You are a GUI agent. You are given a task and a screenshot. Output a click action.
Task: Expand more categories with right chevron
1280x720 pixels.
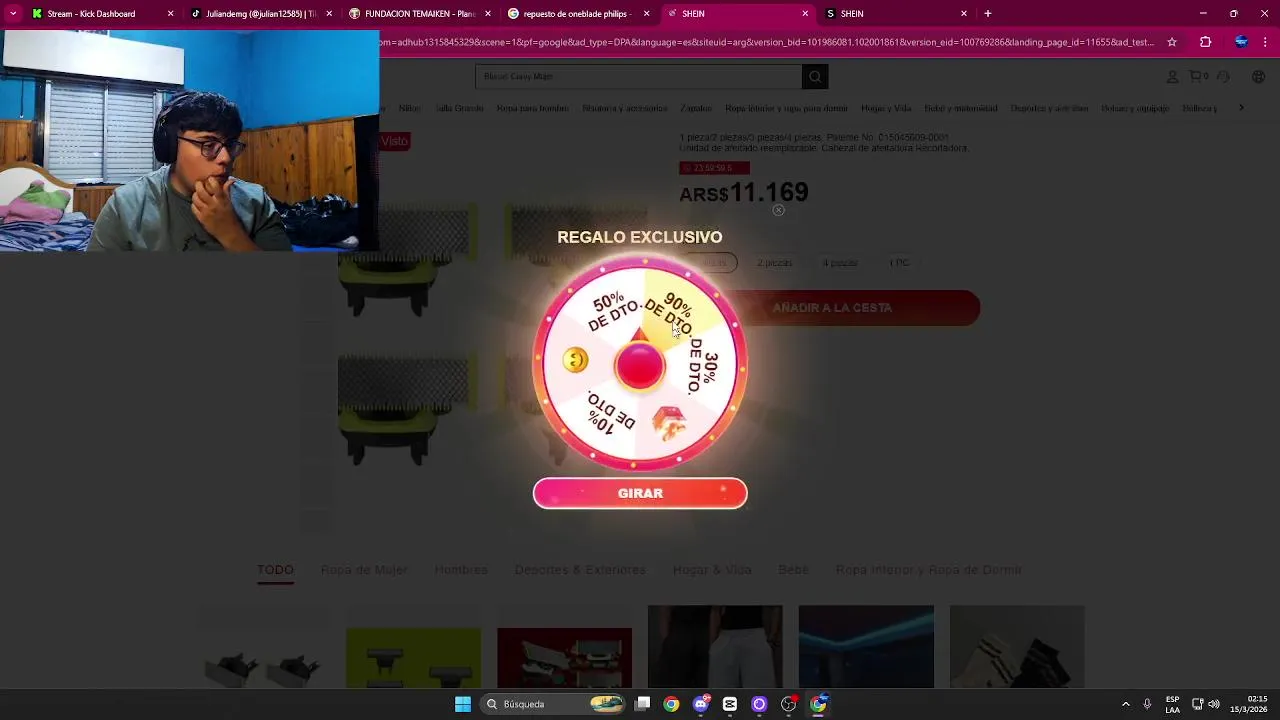[x=1241, y=108]
